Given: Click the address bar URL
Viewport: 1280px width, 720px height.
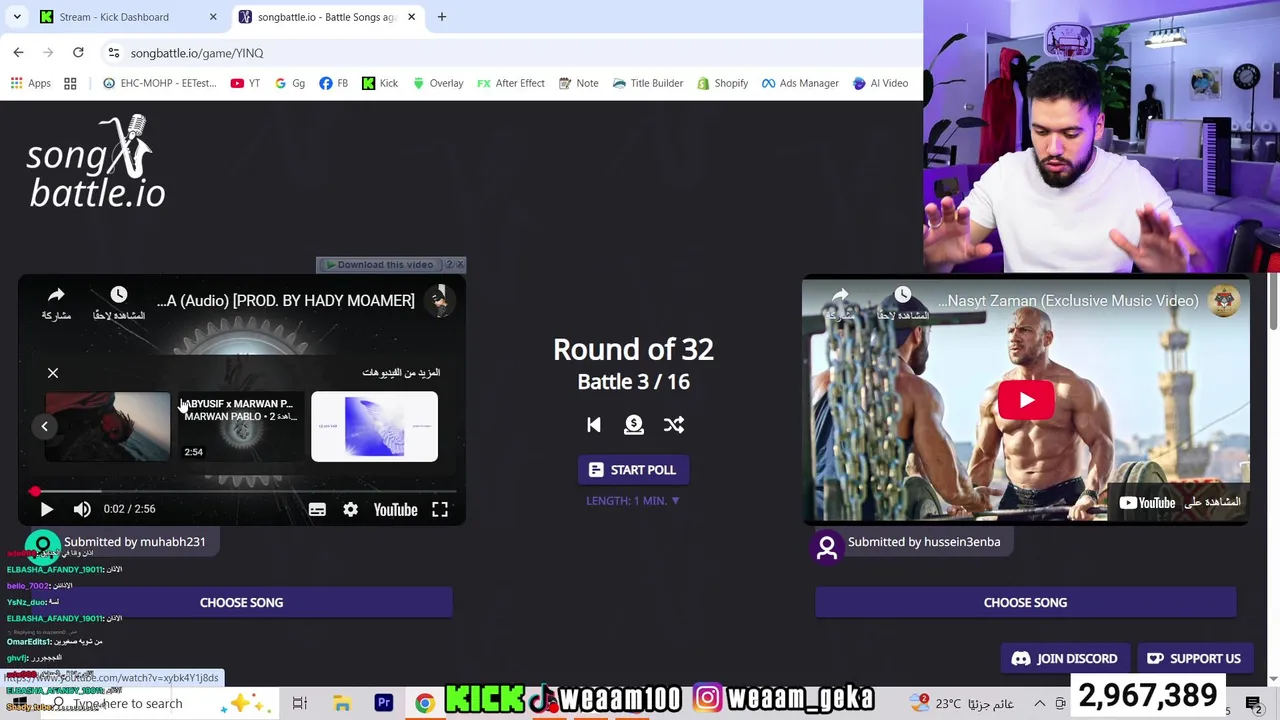Looking at the screenshot, I should tap(197, 53).
